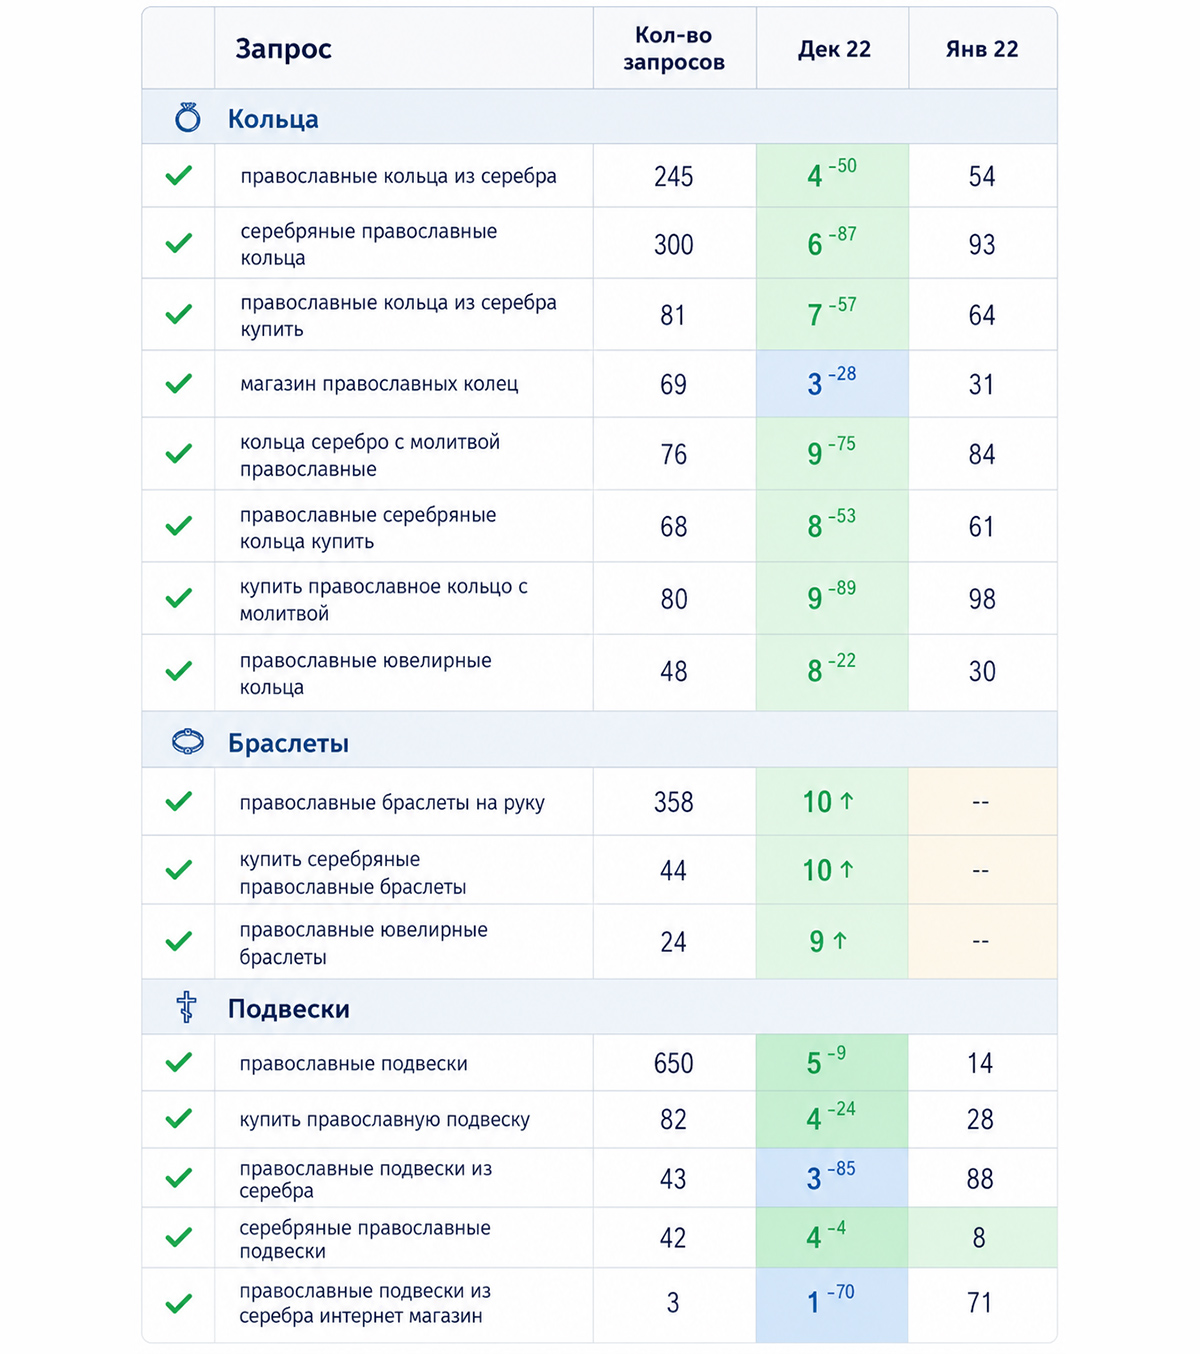The image size is (1200, 1354).
Task: Click the bracelet icon beside Браслеты
Action: [187, 742]
